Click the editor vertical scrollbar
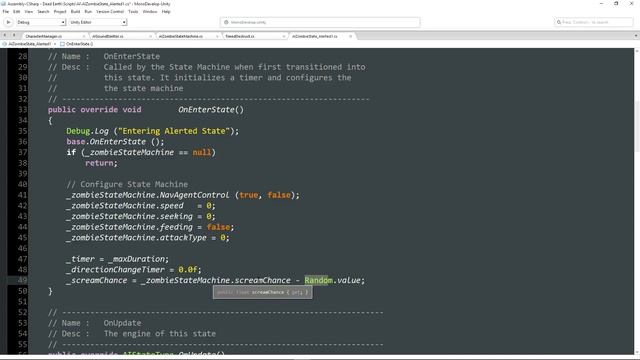Screen dimensions: 640x360 [637, 200]
